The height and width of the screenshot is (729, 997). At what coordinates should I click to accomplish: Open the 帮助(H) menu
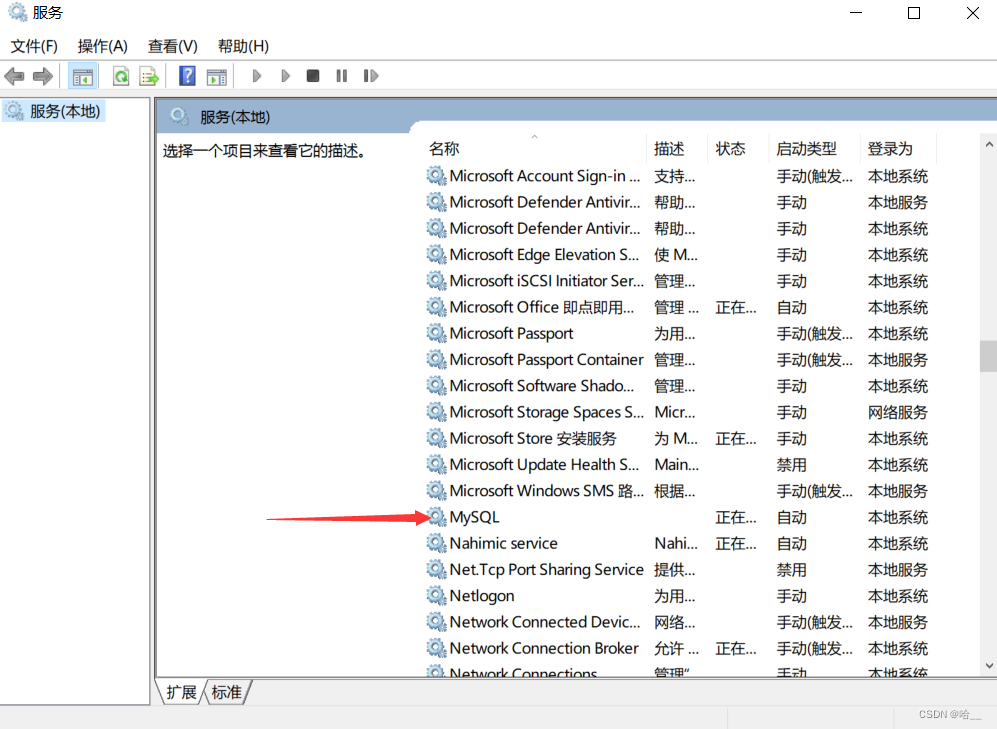(x=243, y=46)
